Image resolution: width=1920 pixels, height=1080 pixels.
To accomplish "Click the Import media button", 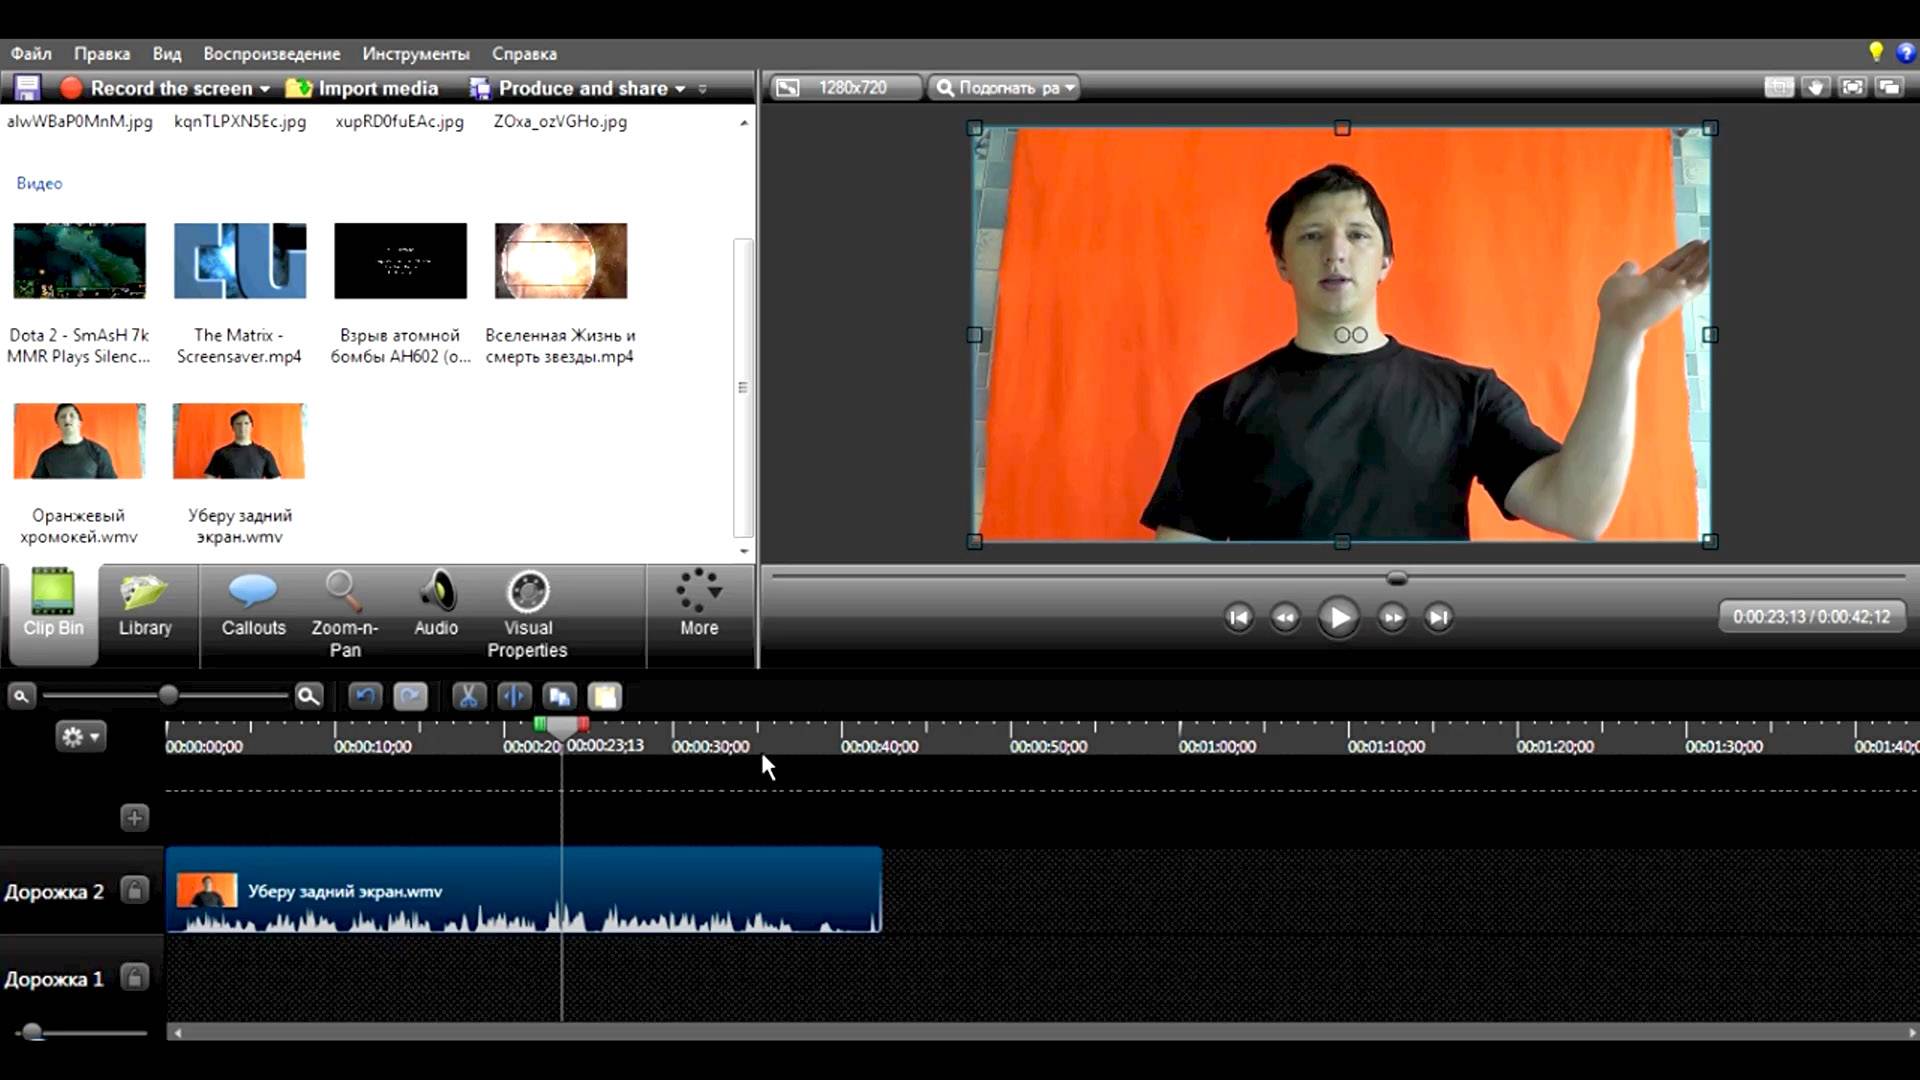I will 363,89.
